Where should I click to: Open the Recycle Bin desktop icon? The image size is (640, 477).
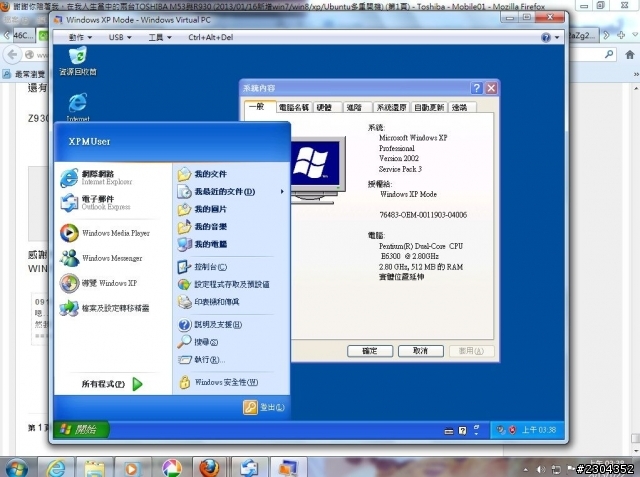click(78, 61)
